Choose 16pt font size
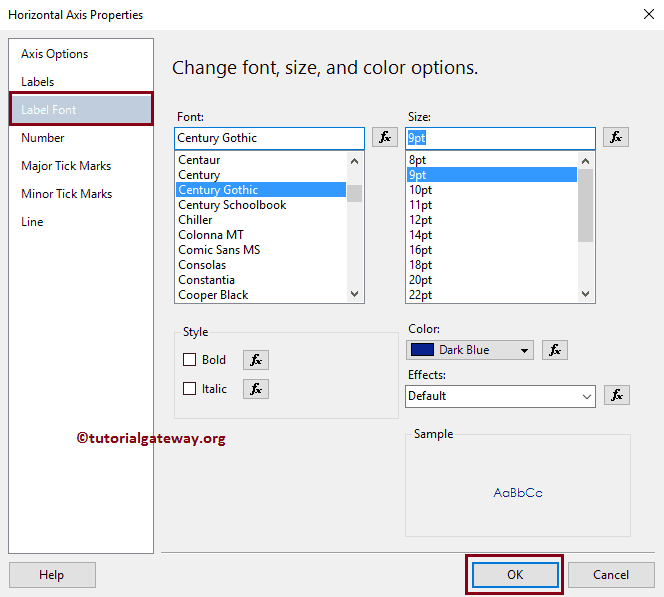This screenshot has width=664, height=597. pyautogui.click(x=492, y=250)
